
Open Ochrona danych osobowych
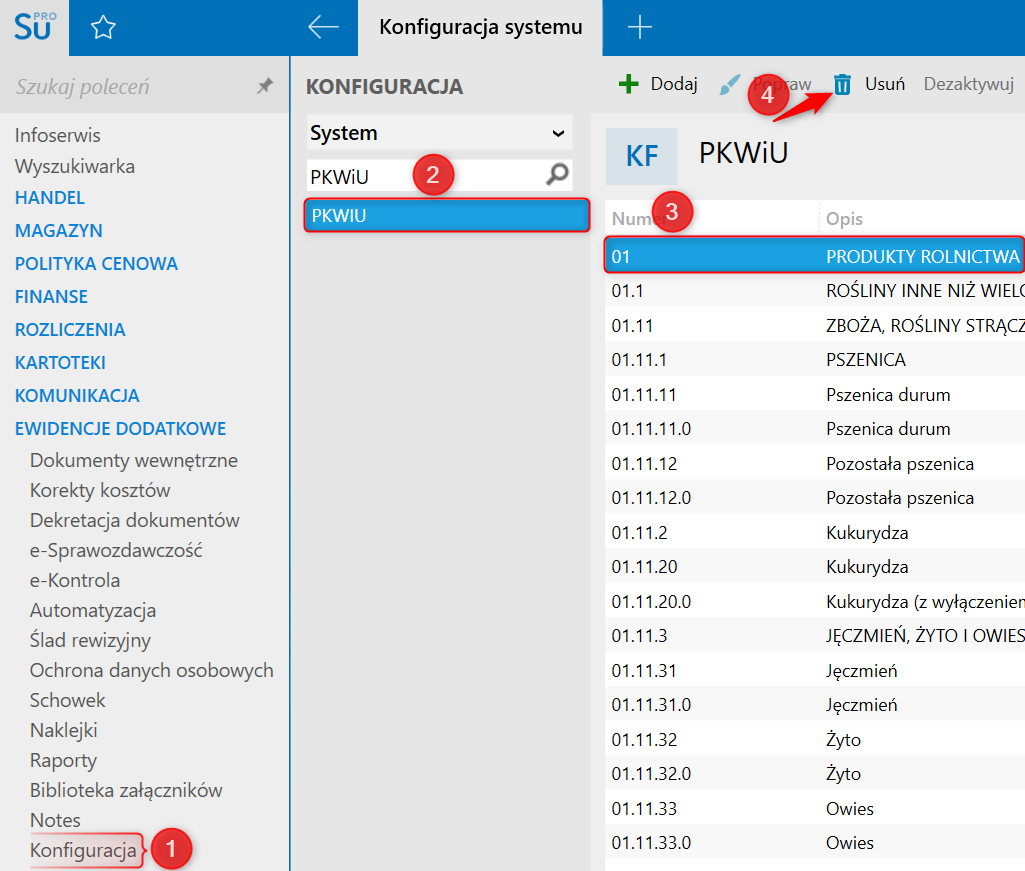point(152,670)
